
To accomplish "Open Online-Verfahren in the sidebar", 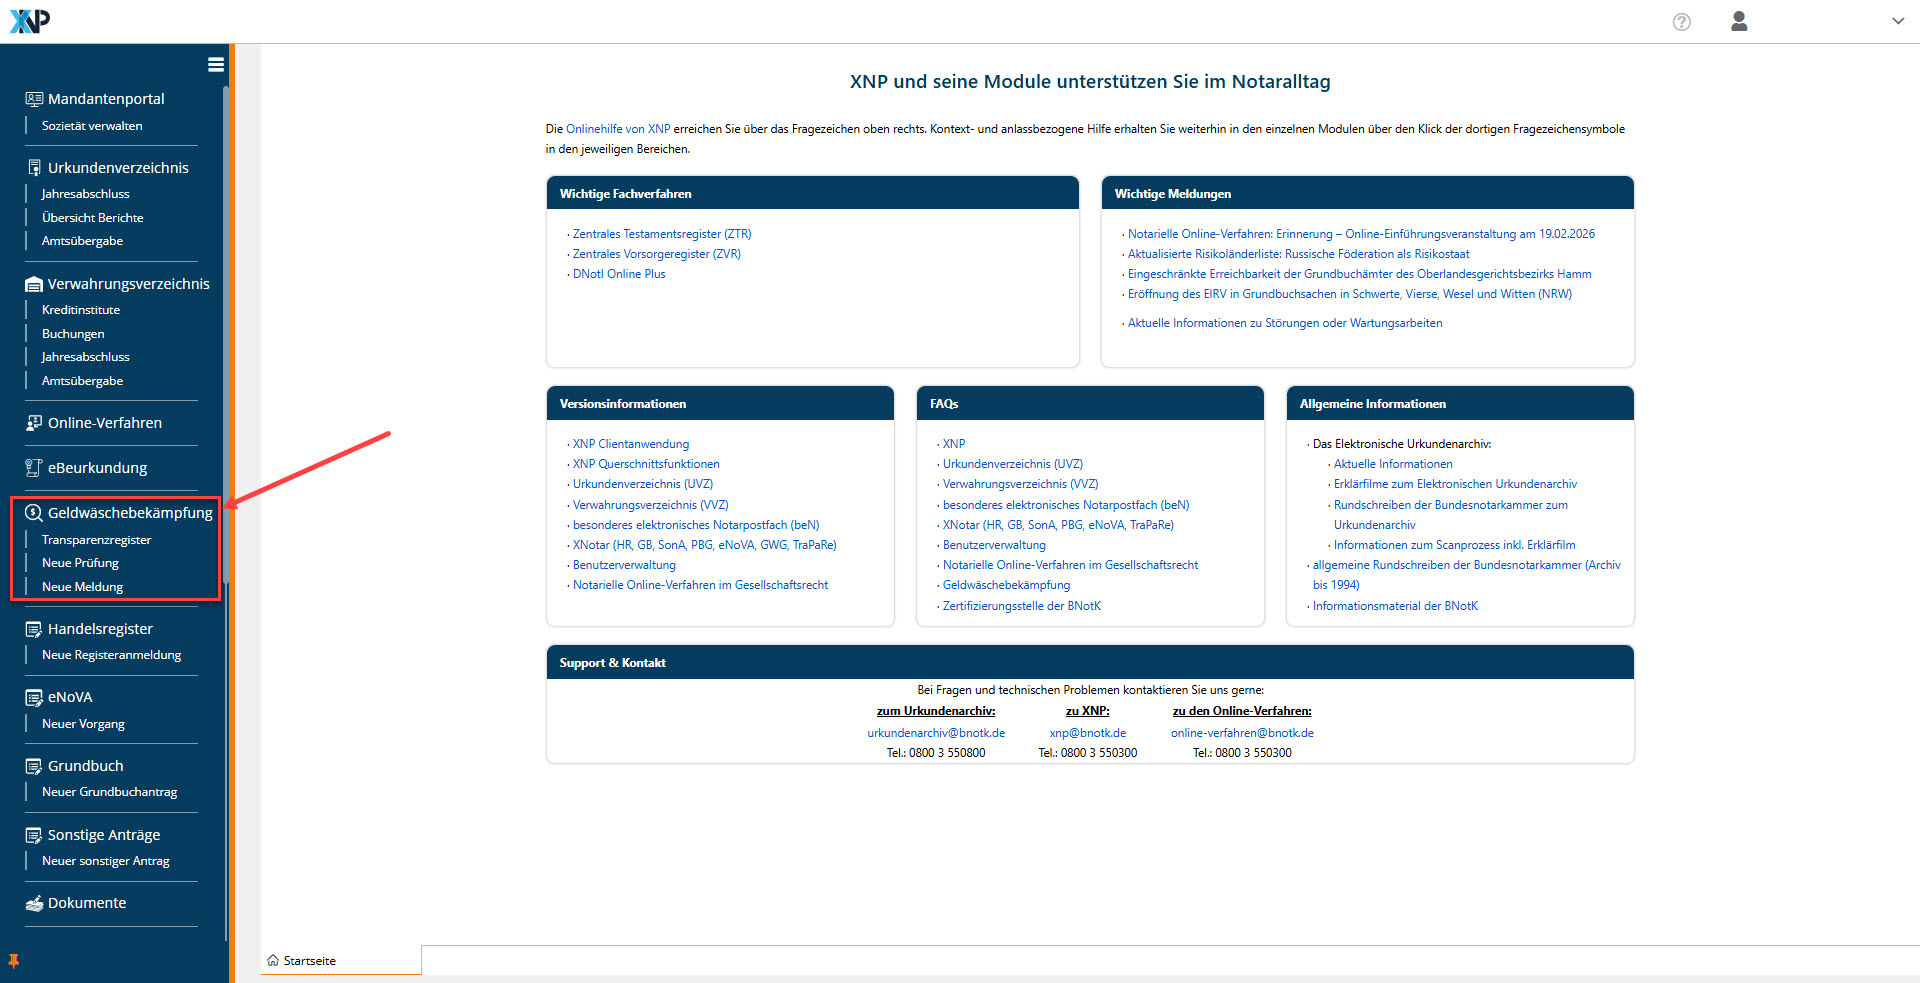I will (x=104, y=423).
